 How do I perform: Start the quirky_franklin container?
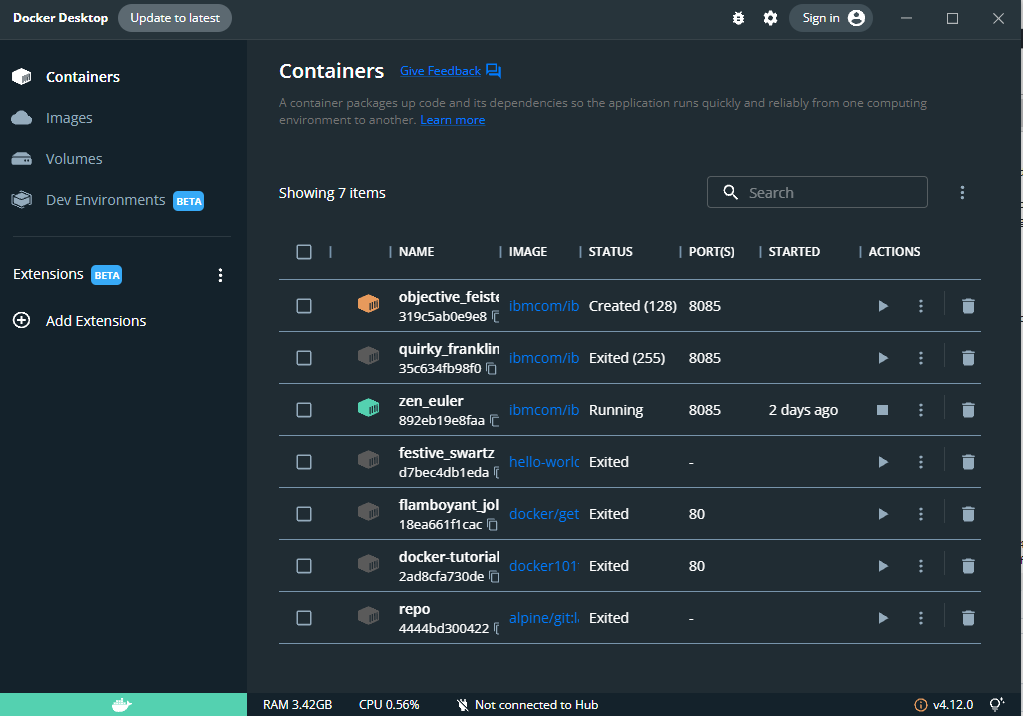[x=883, y=357]
